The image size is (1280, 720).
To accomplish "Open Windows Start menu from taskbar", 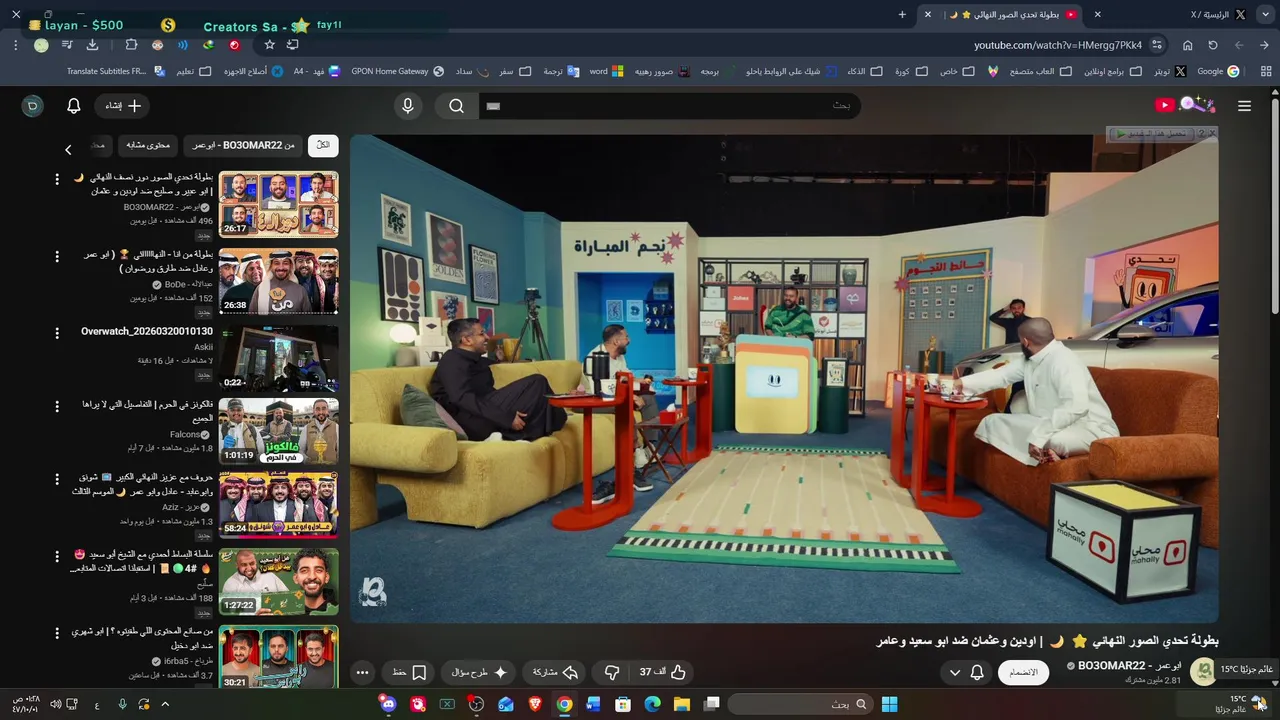I will tap(889, 704).
